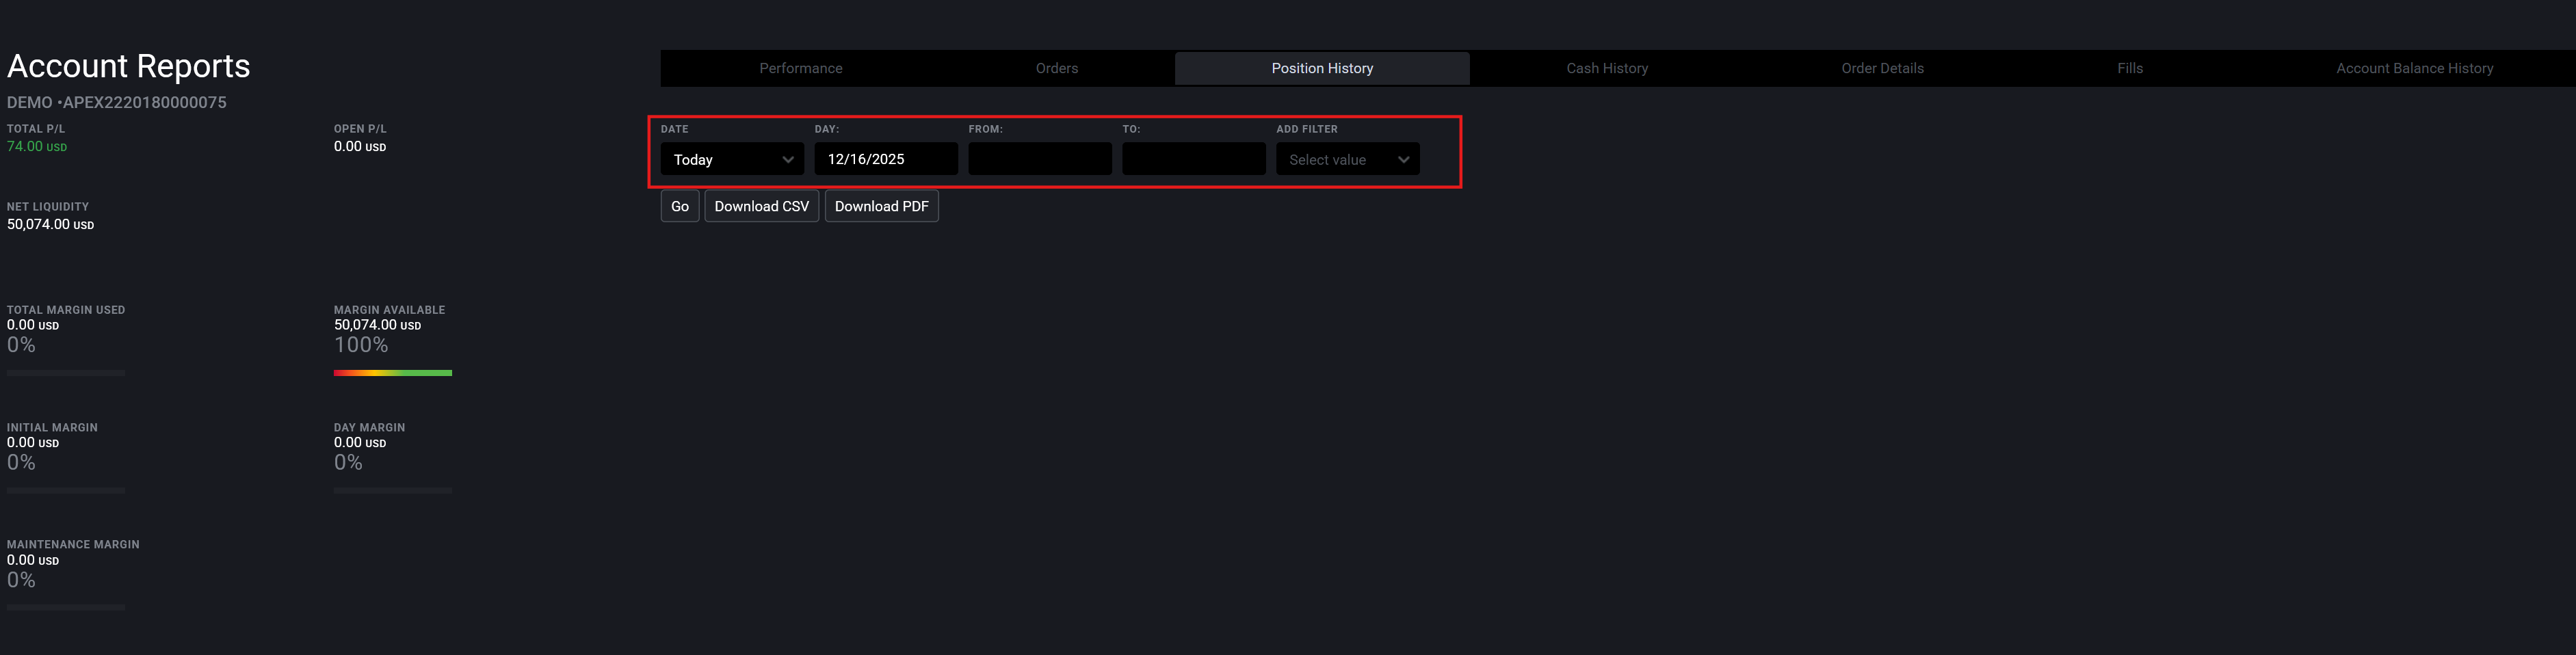Click the chevron on the Today selector
2576x655 pixels.
point(789,159)
